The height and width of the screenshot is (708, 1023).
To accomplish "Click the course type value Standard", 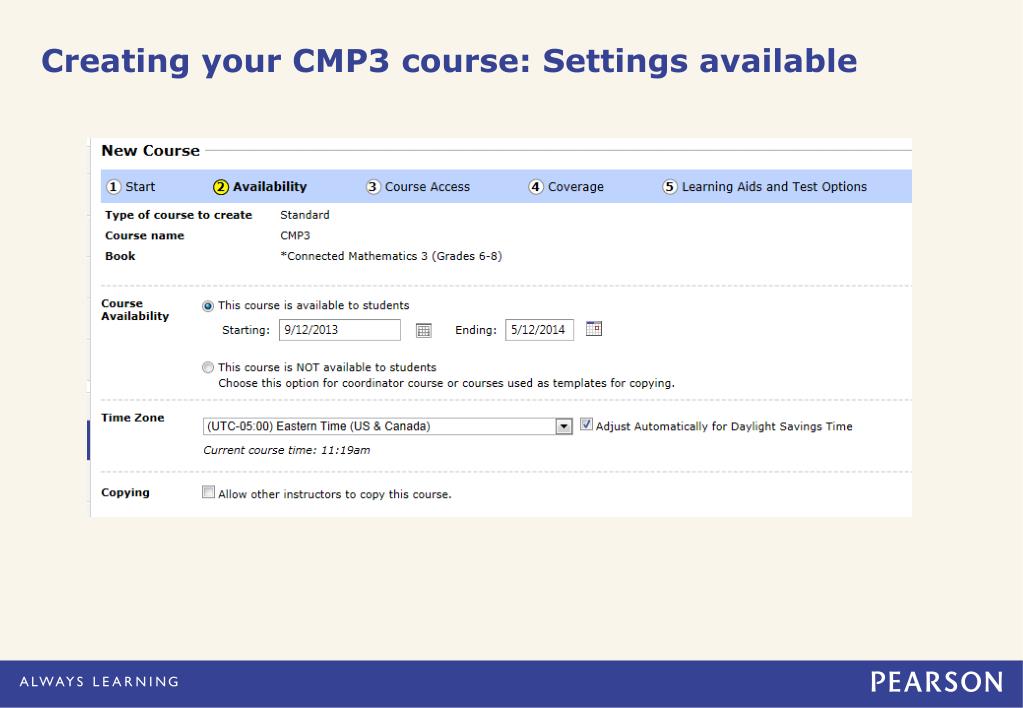I will tap(305, 215).
